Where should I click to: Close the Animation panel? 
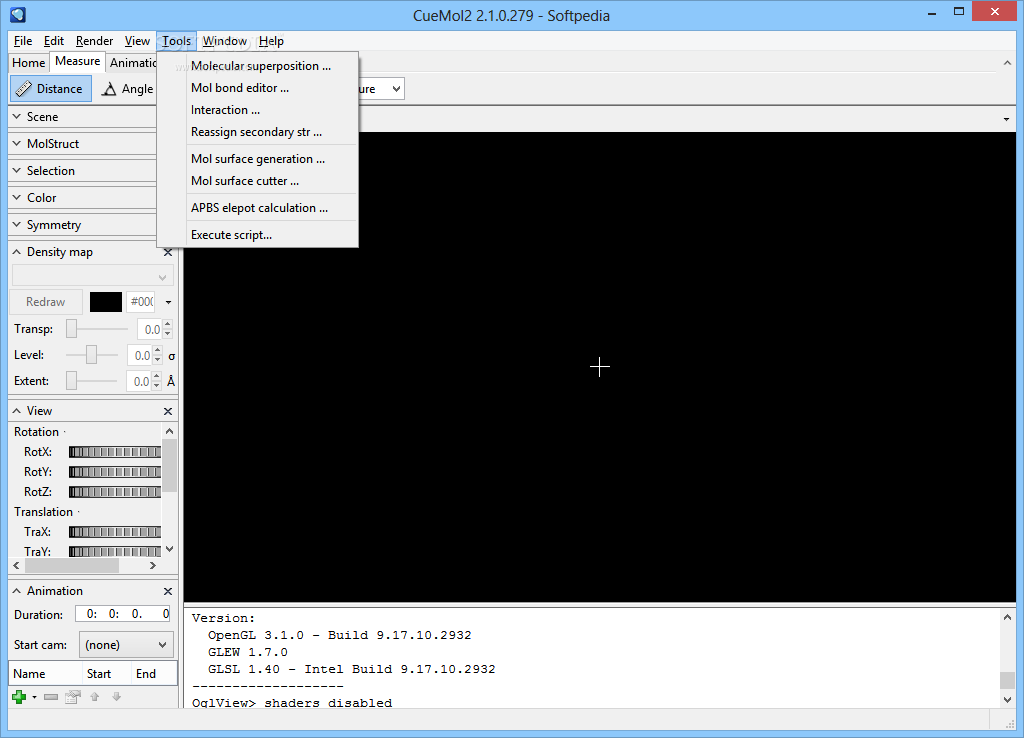point(168,591)
